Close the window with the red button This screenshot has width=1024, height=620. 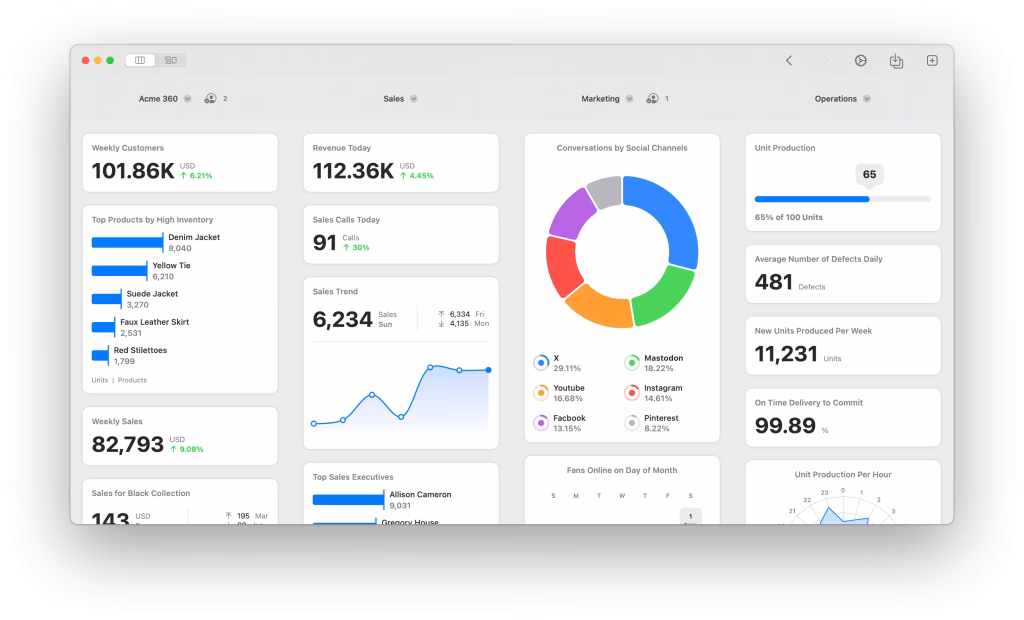pos(86,60)
